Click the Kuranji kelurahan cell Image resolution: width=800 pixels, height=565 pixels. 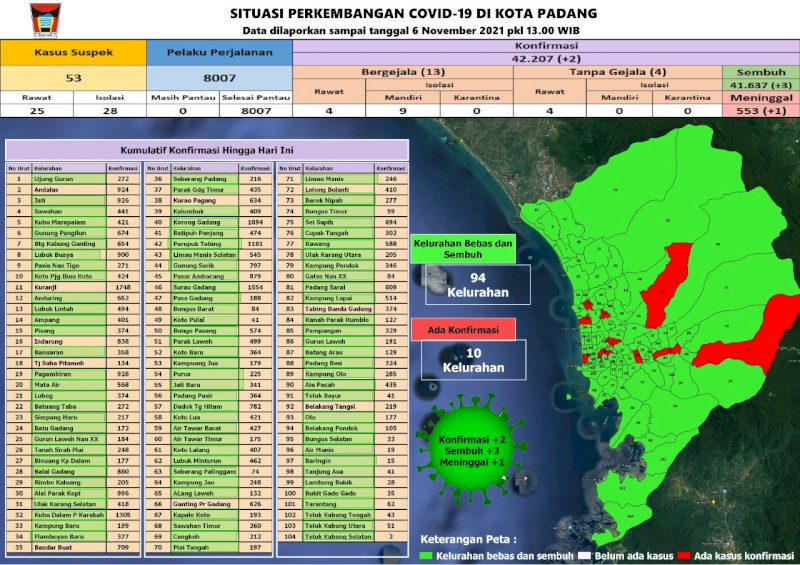coord(69,287)
